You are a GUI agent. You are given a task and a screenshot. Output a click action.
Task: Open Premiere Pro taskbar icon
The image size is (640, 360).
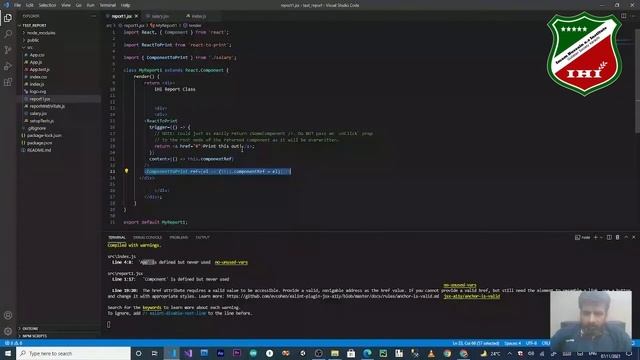(x=237, y=353)
